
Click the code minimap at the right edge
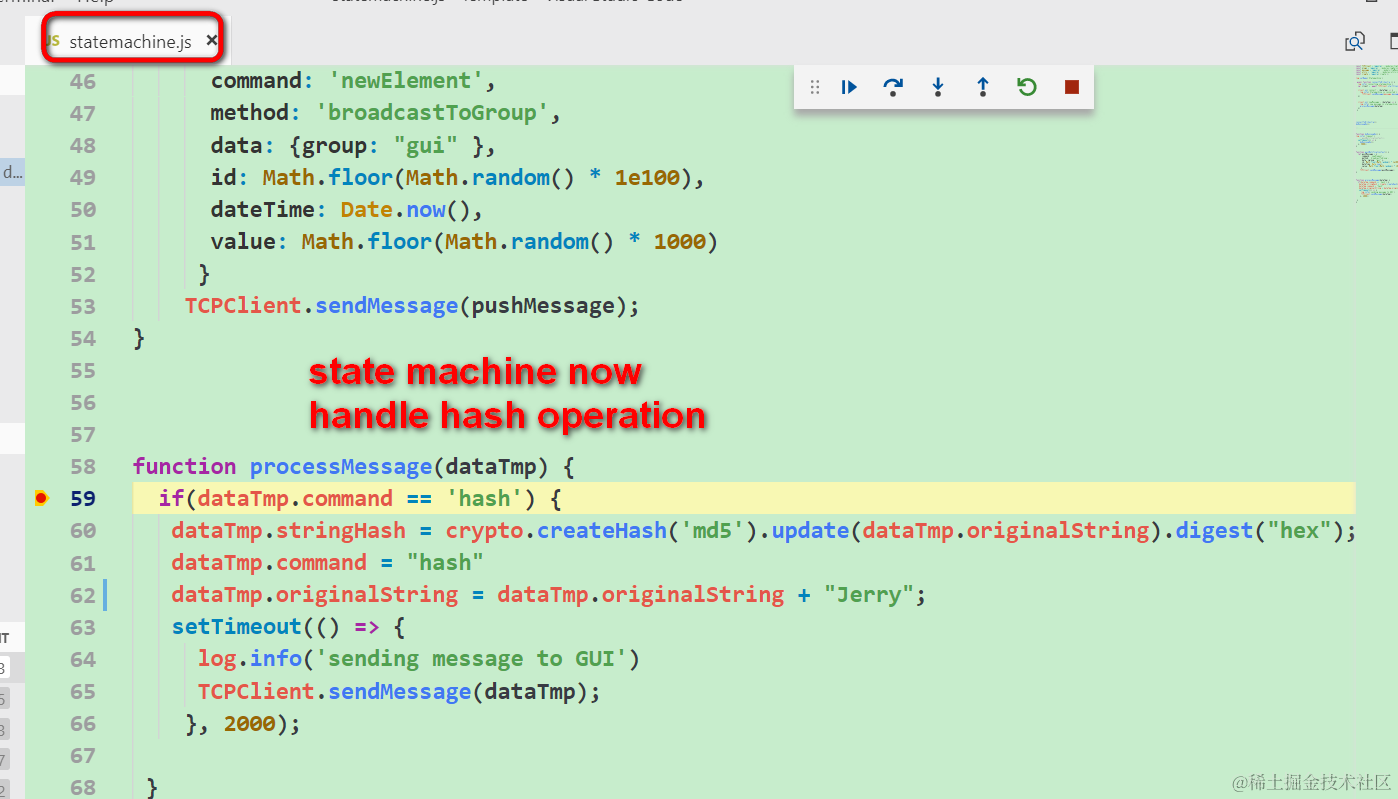click(x=1376, y=134)
